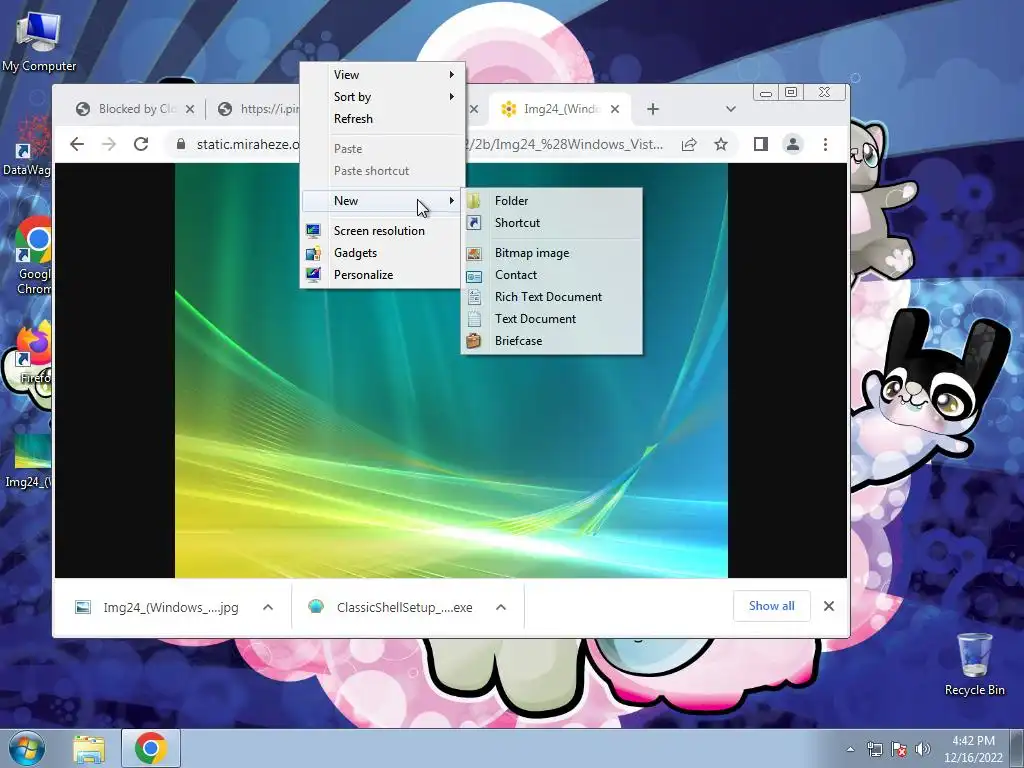Show hidden tray icons arrow
The width and height of the screenshot is (1024, 768).
(x=850, y=749)
